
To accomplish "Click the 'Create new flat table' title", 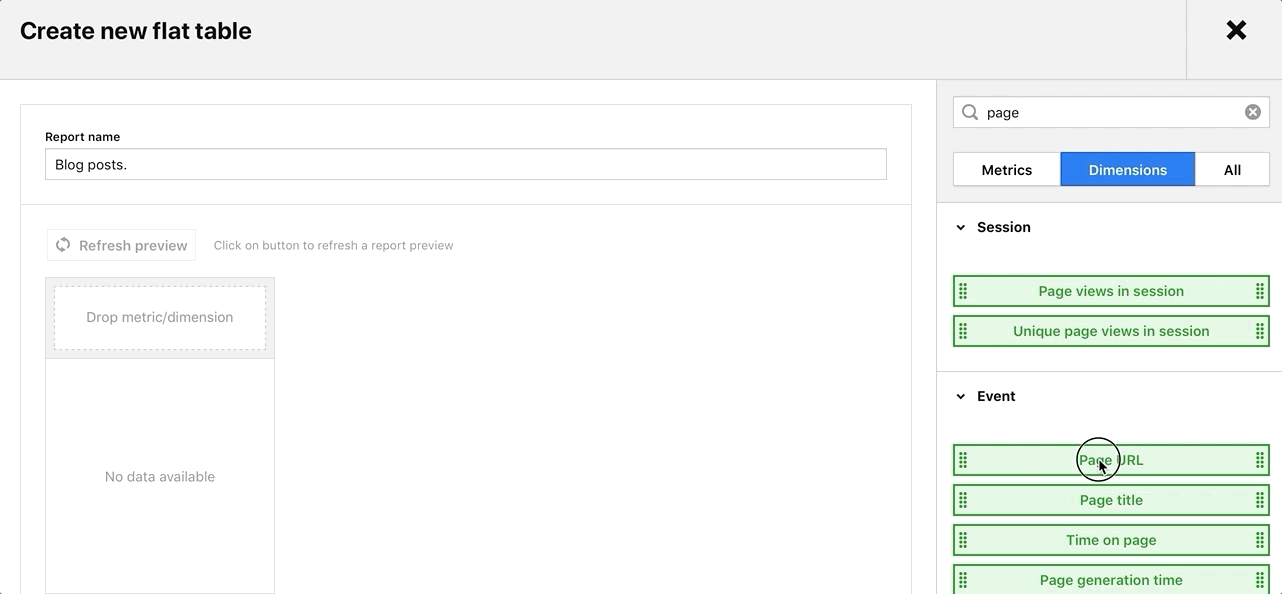I will (x=136, y=31).
